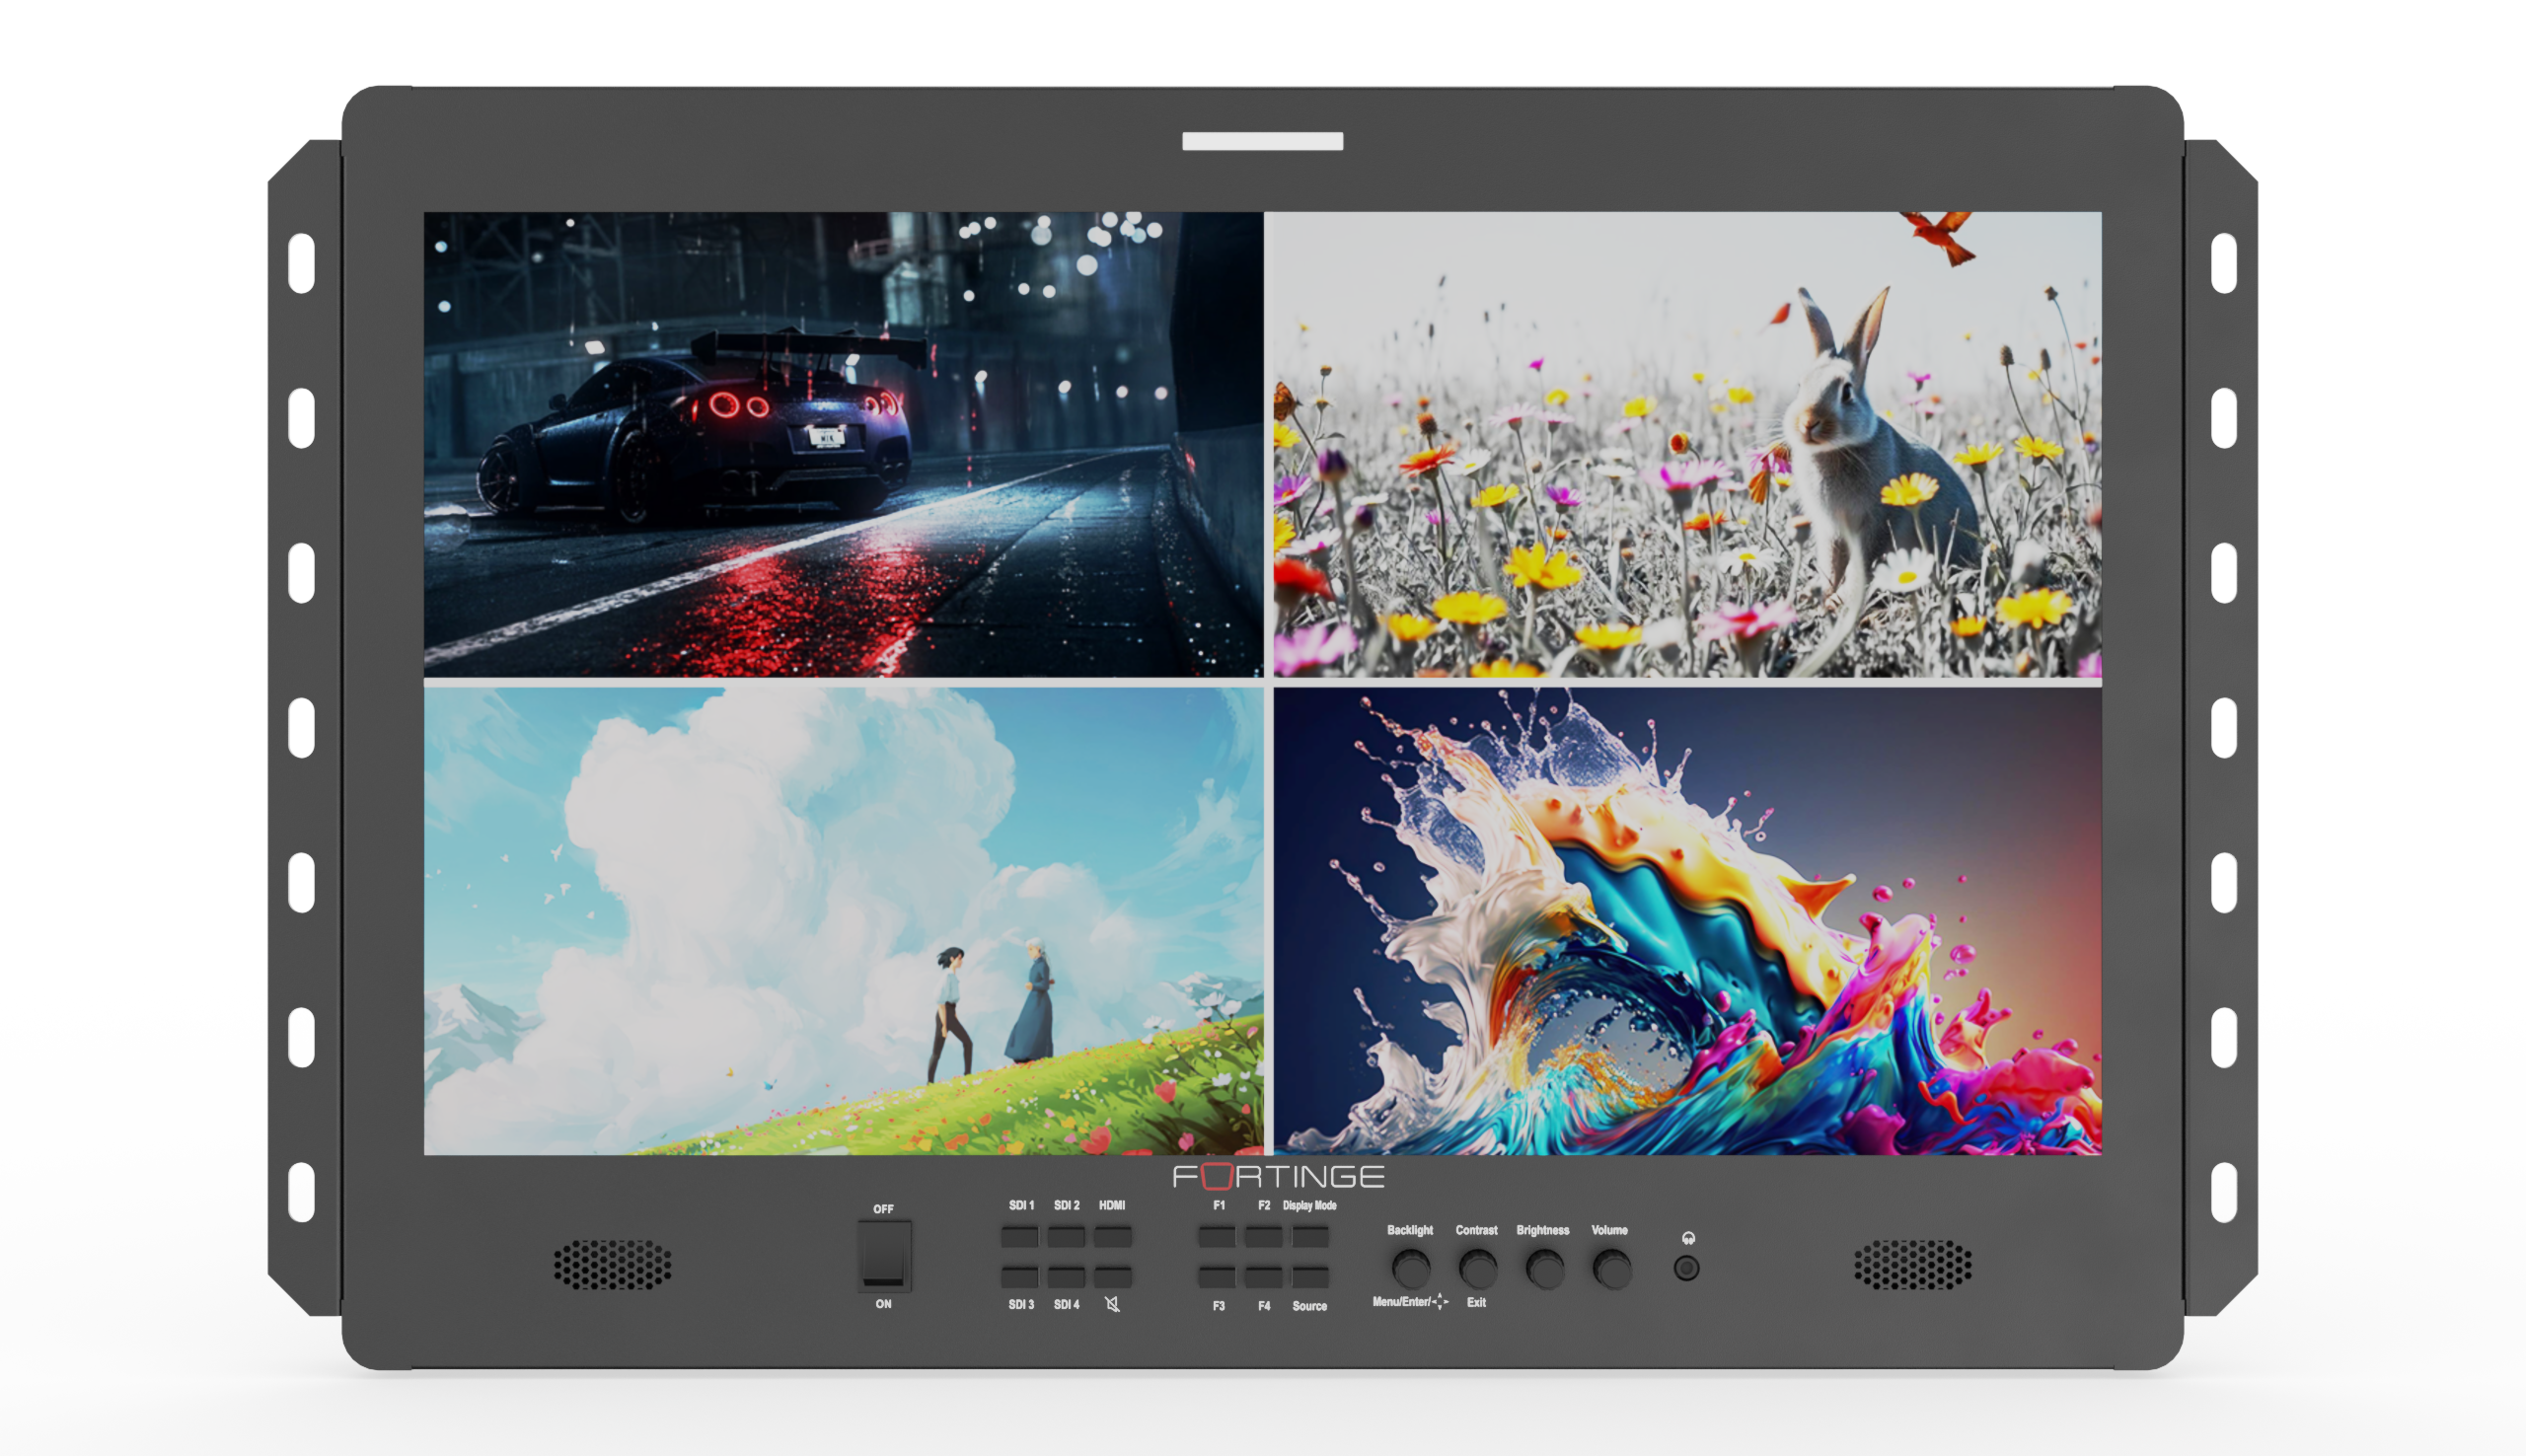Click the 'Volume' label text
The image size is (2526, 1456).
tap(1610, 1230)
